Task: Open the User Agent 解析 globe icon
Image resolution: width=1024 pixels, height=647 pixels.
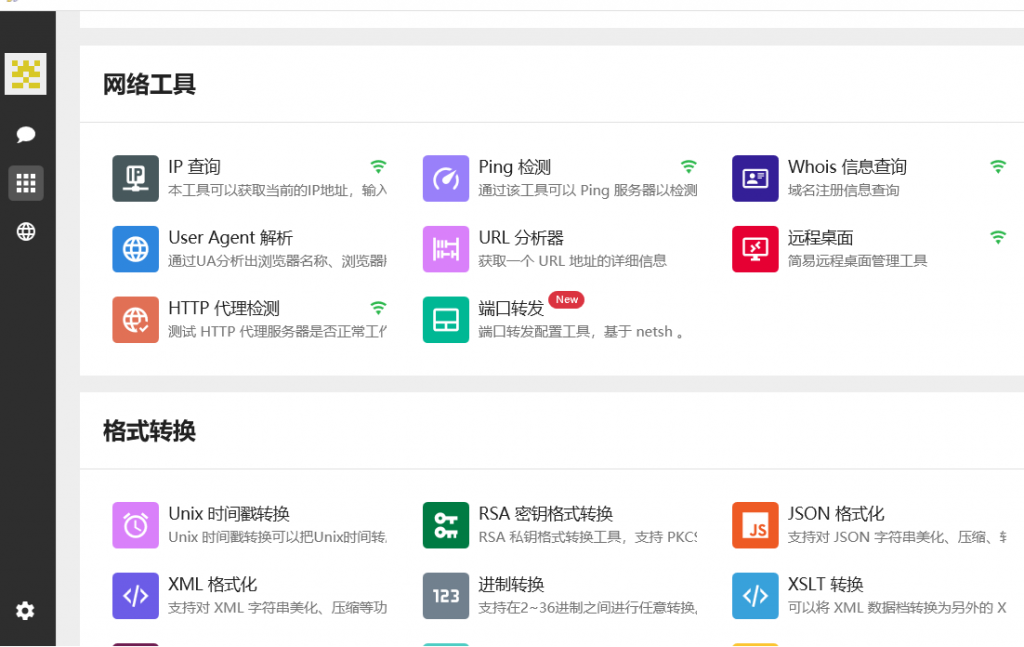Action: [x=135, y=249]
